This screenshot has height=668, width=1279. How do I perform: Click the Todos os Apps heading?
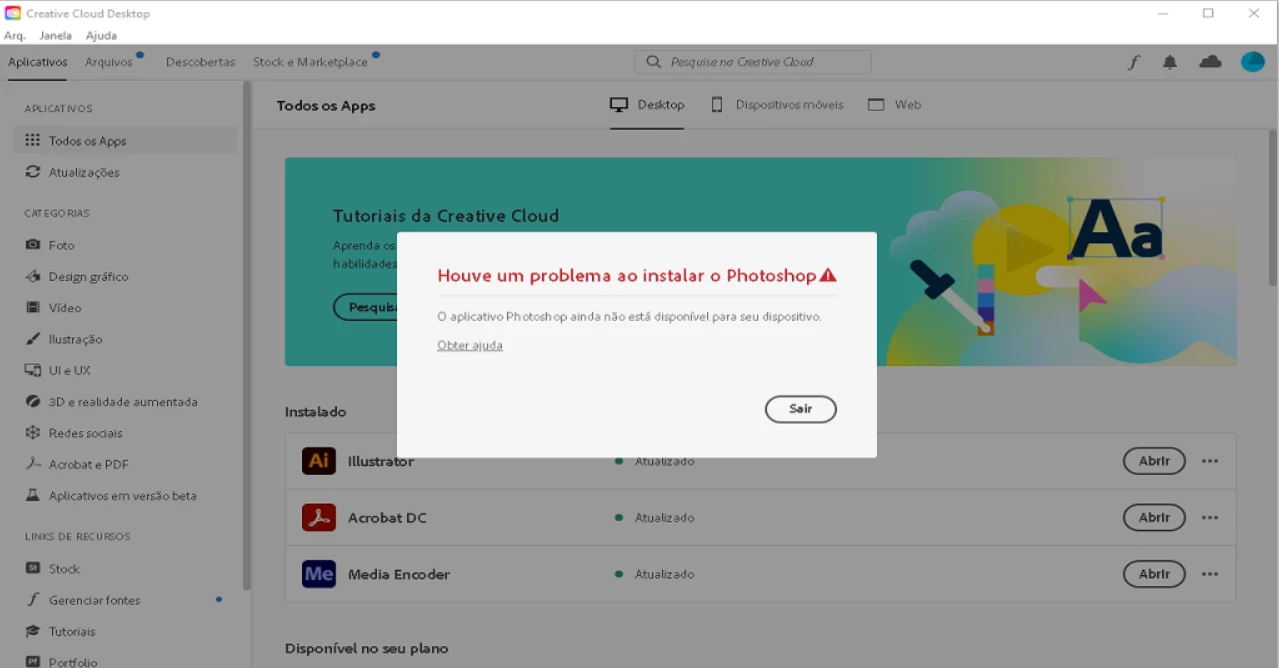click(326, 106)
